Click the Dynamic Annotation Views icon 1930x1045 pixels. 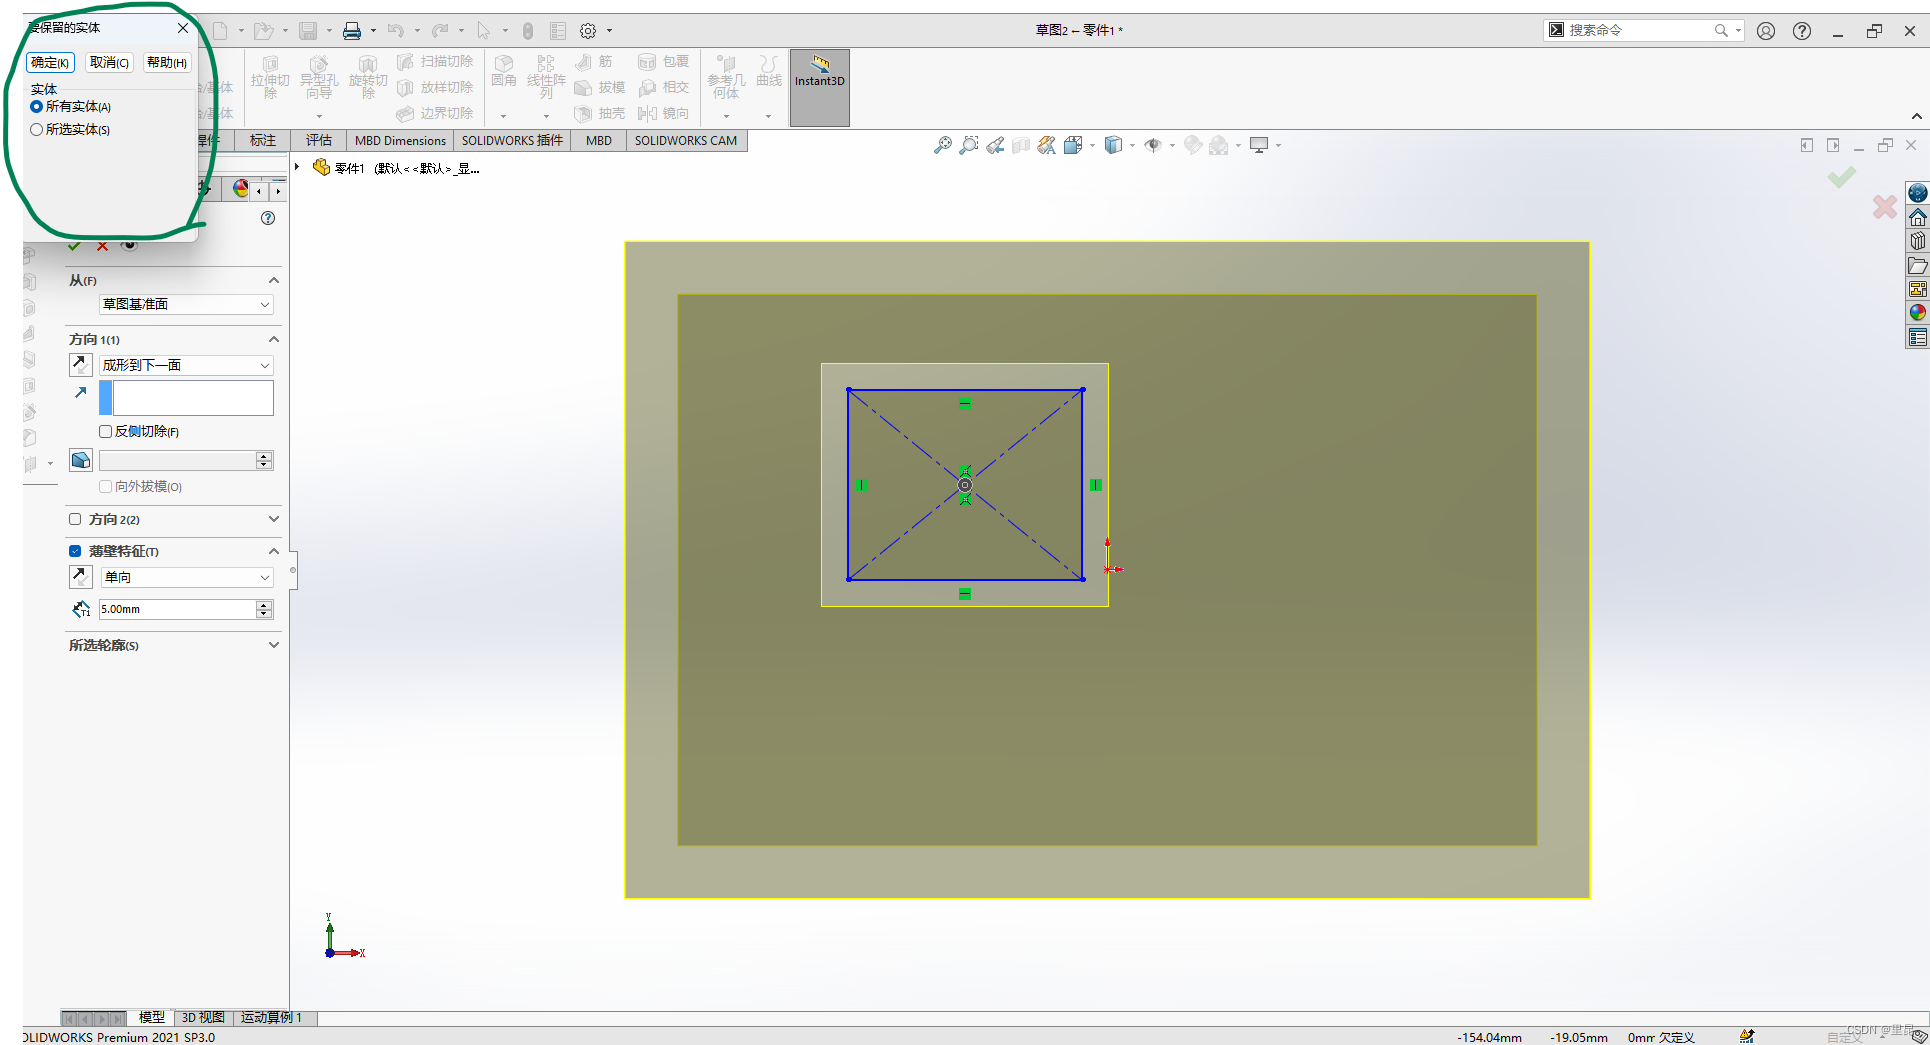click(1046, 146)
